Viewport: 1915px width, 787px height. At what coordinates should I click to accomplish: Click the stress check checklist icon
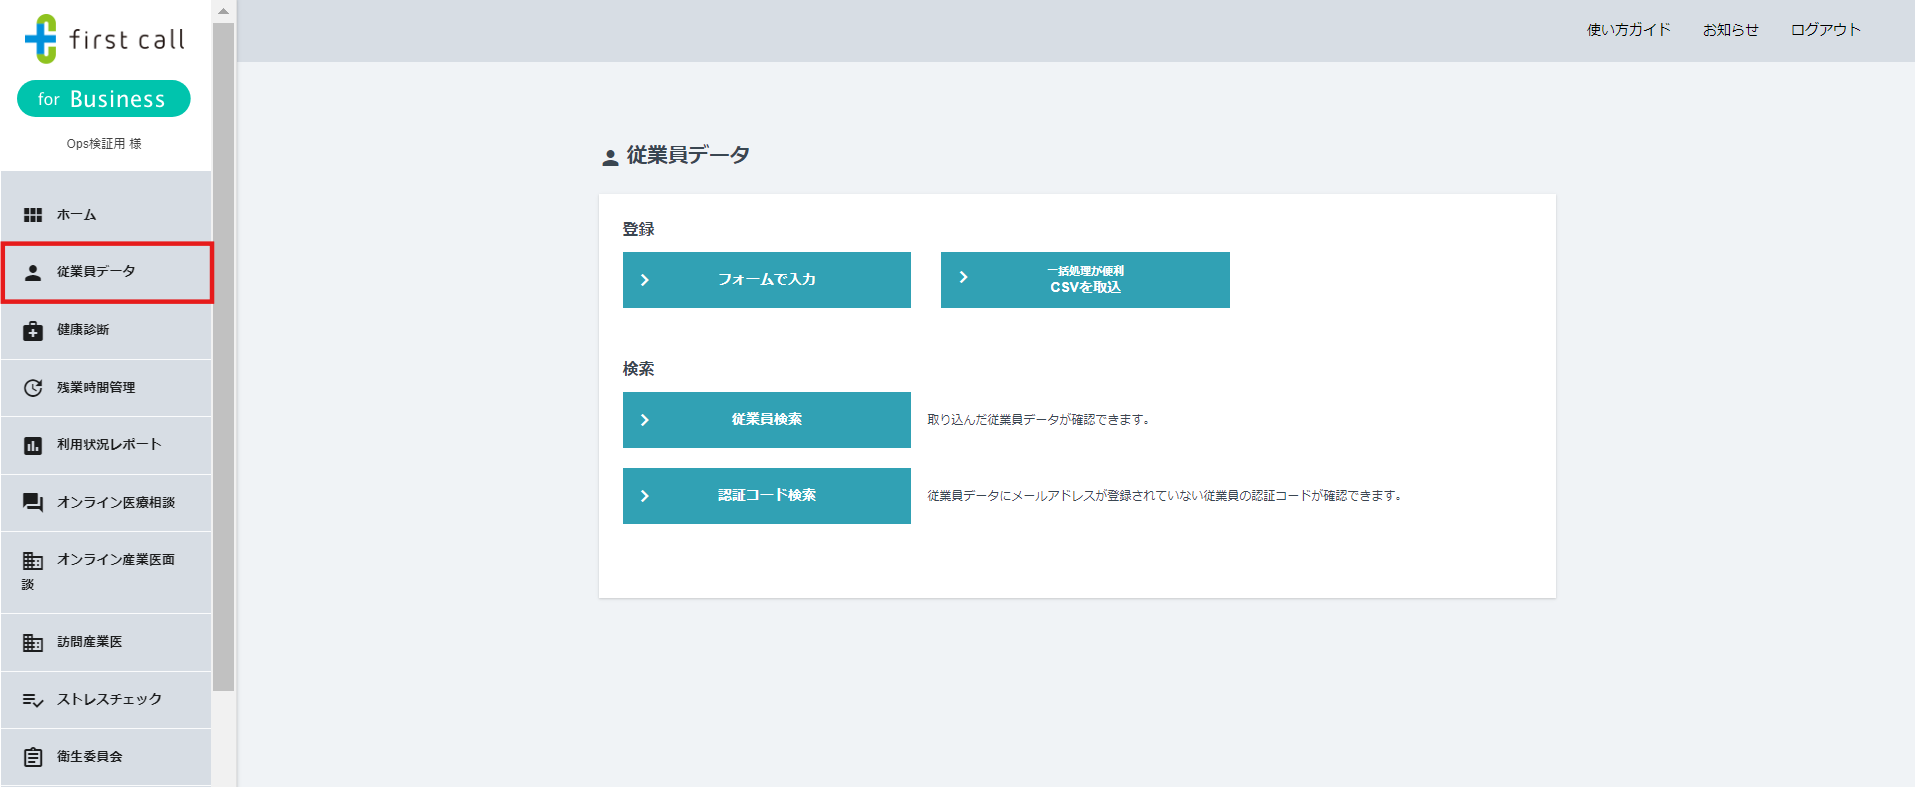33,700
